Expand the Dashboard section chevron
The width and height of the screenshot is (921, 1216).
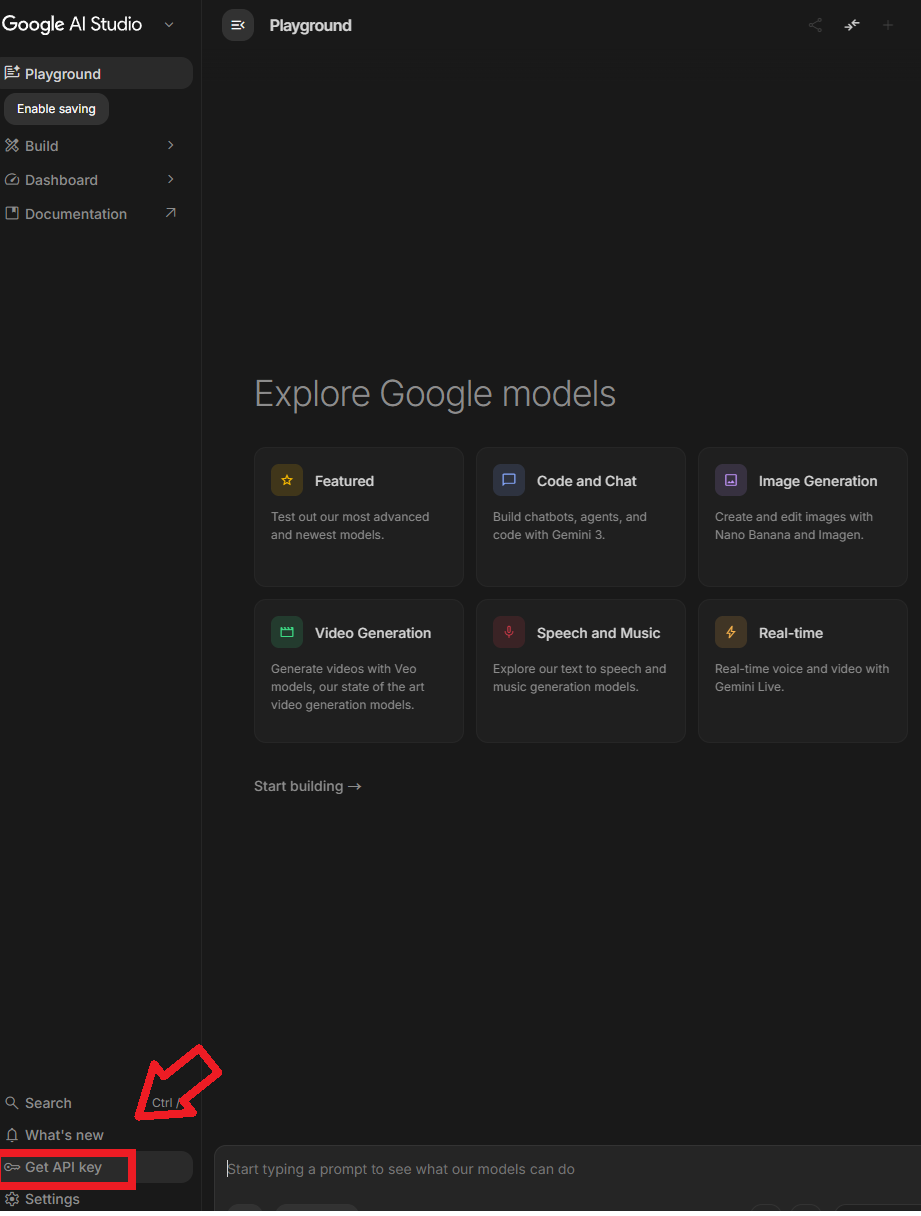pyautogui.click(x=170, y=179)
